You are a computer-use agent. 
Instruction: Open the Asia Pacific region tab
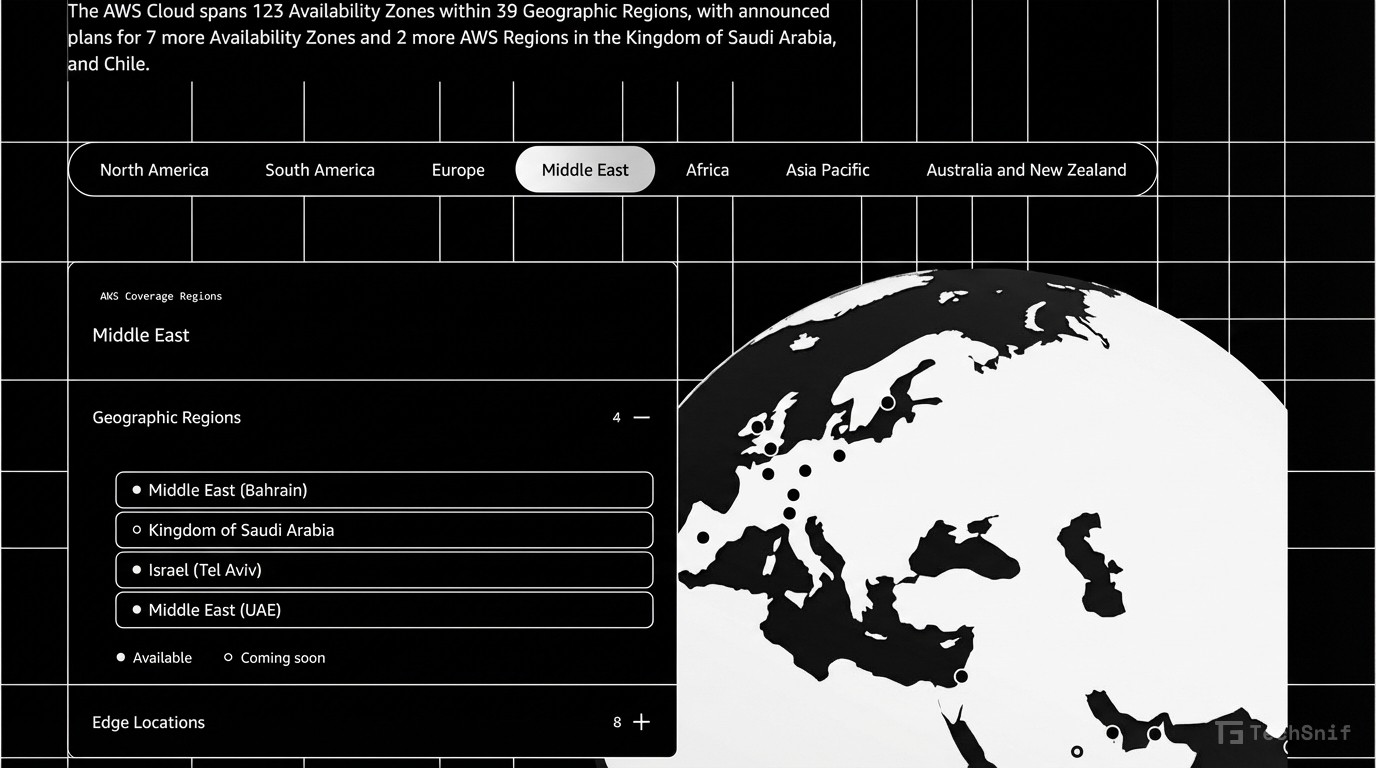click(827, 169)
